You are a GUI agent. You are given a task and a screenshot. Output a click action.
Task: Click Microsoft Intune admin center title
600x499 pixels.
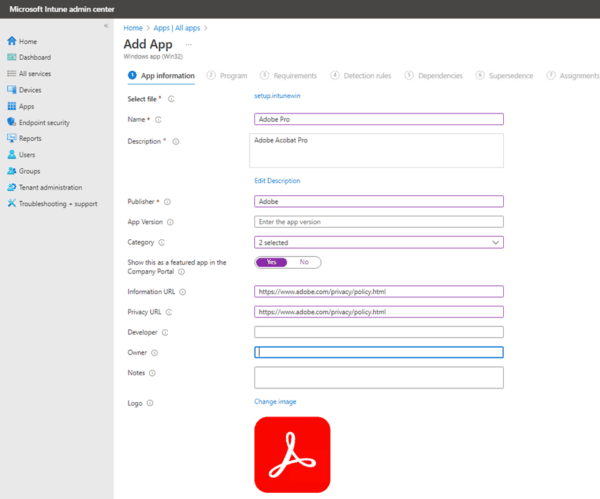click(x=62, y=9)
